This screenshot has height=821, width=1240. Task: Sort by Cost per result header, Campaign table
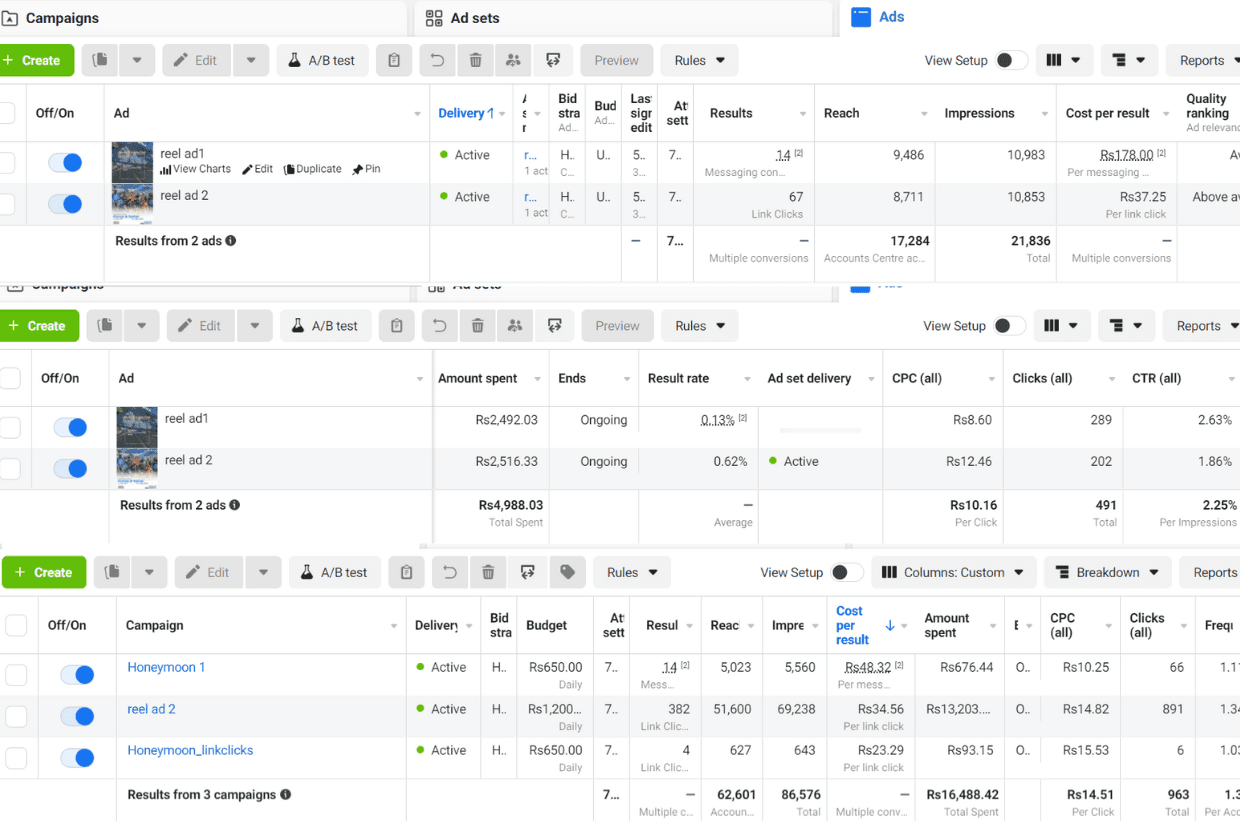coord(852,625)
